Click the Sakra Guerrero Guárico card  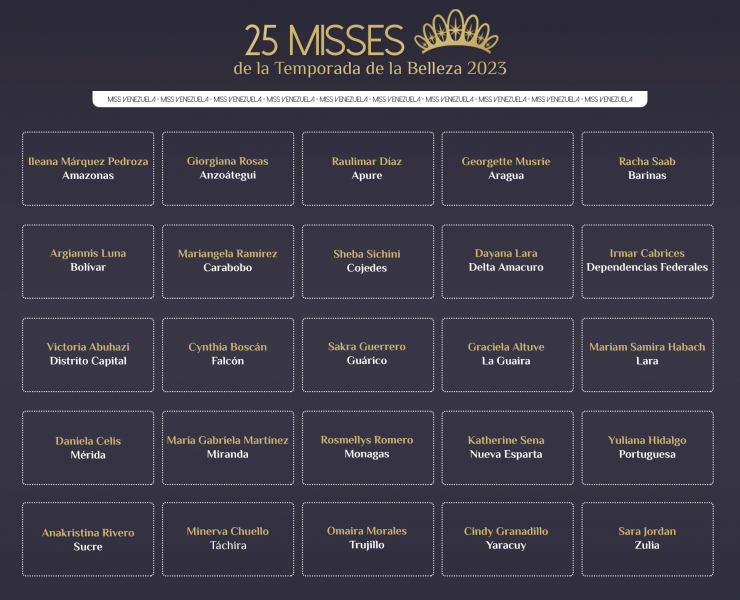368,355
